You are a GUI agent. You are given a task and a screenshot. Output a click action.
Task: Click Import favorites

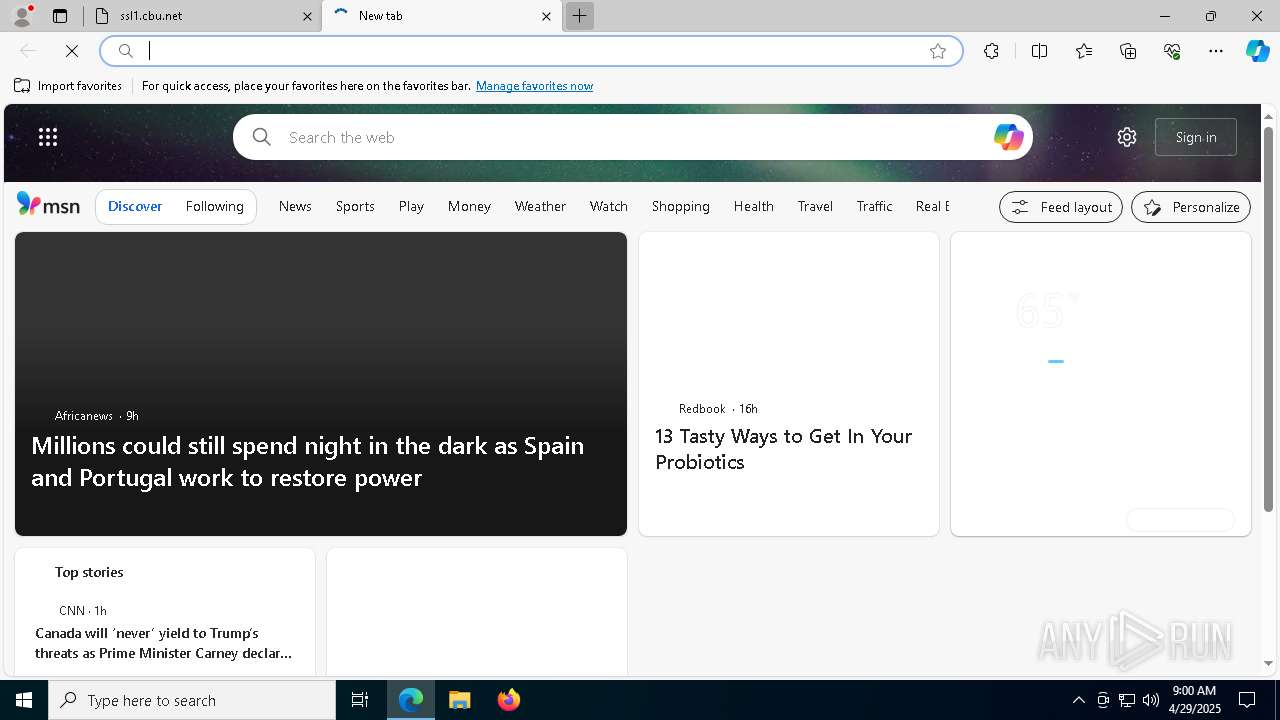pos(68,86)
